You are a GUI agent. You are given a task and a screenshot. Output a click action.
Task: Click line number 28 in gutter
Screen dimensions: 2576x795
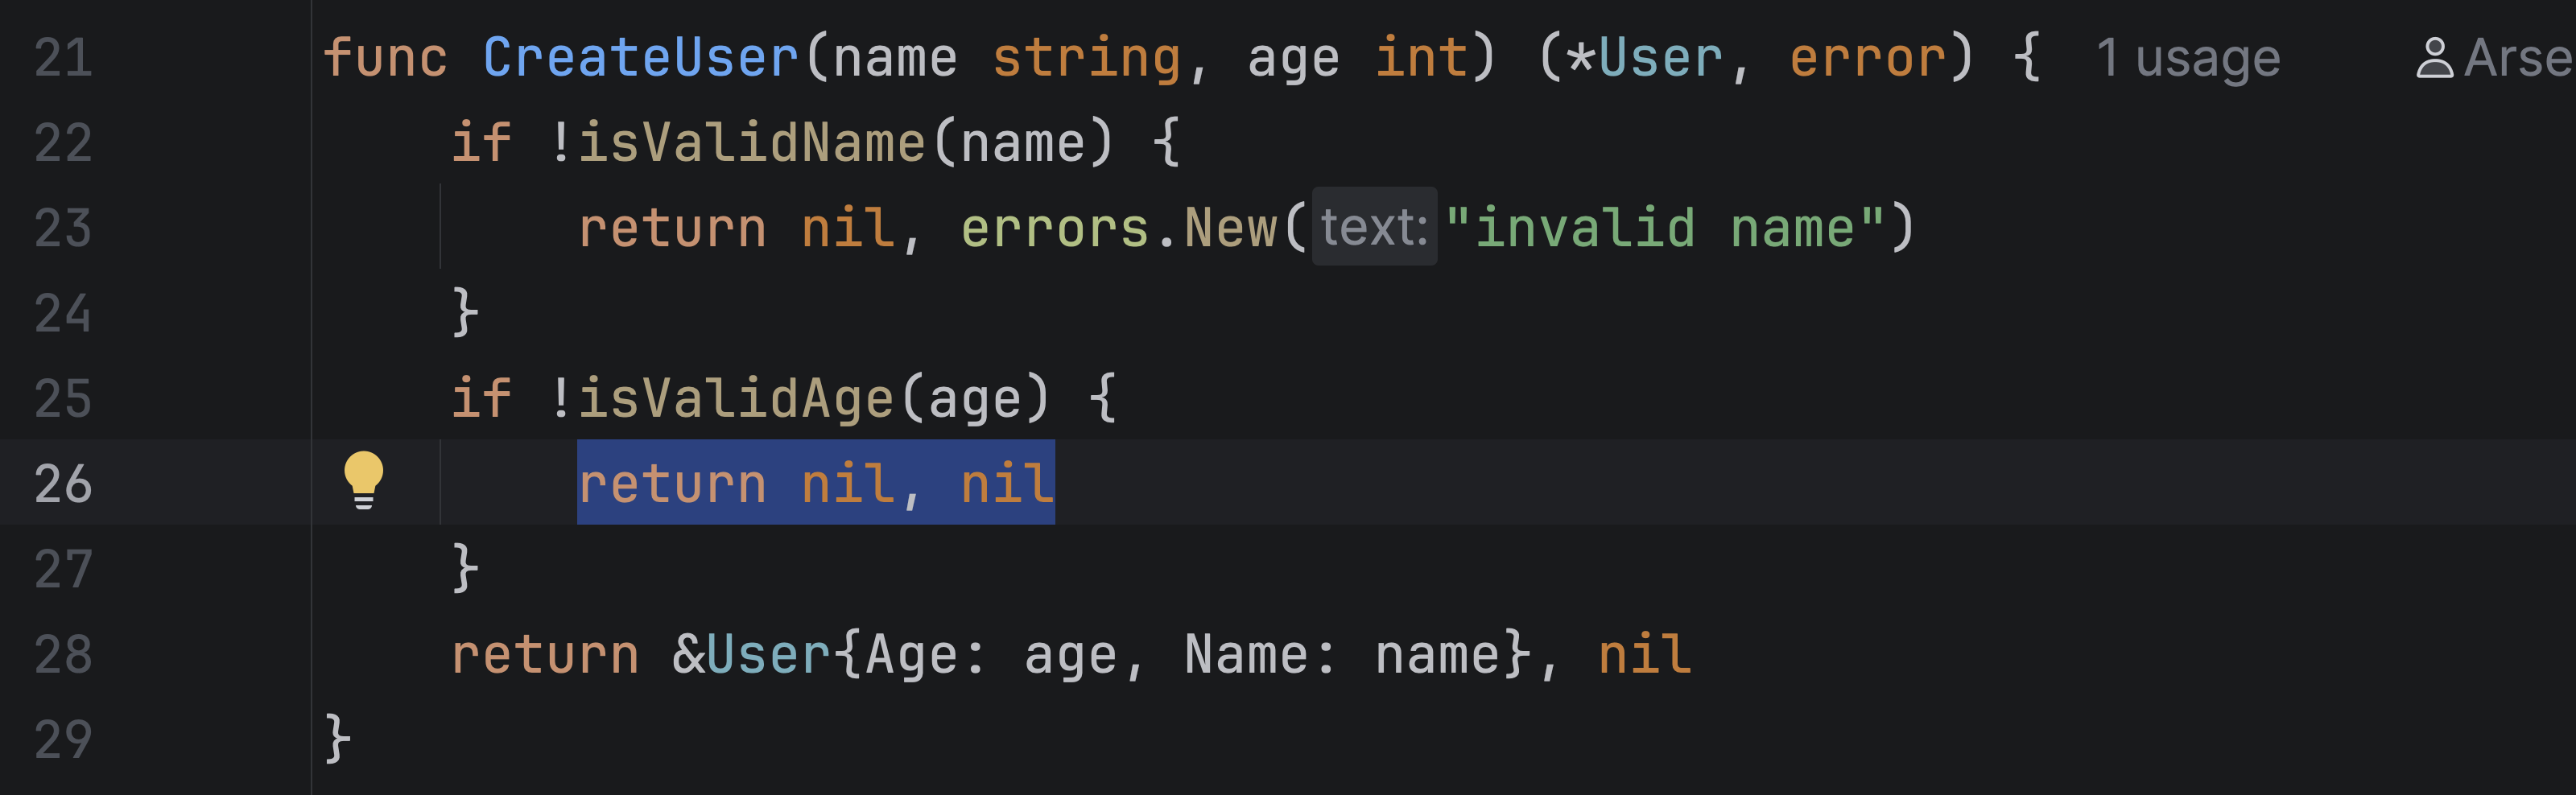click(x=63, y=654)
